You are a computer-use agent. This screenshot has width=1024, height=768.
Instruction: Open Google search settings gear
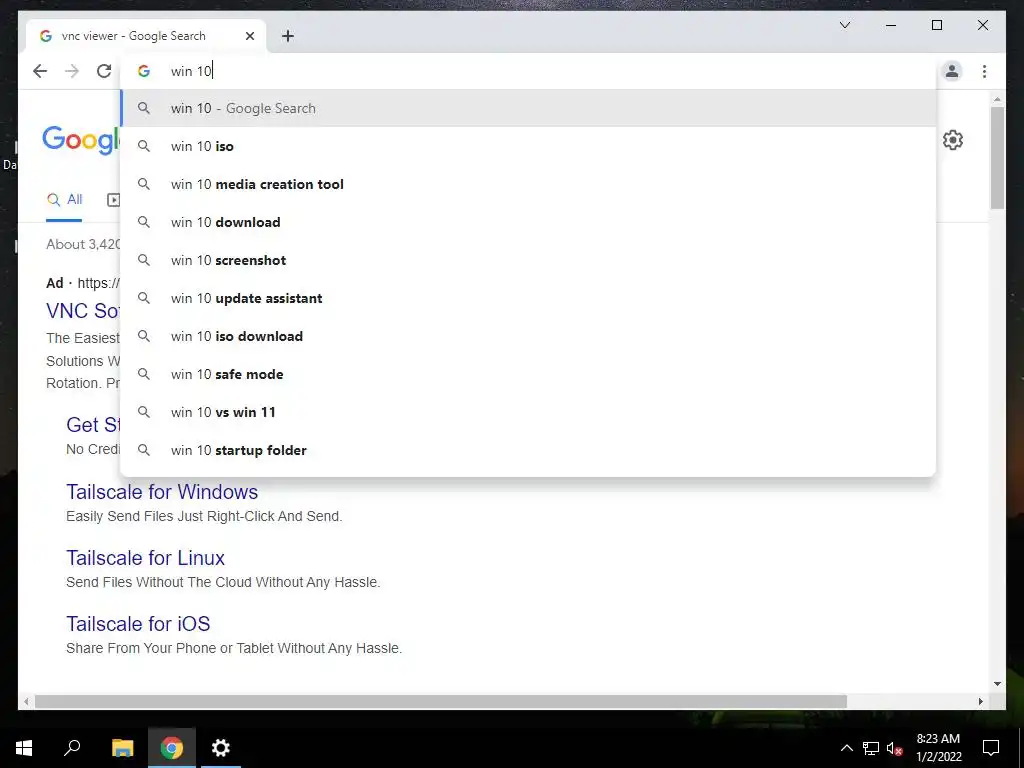pyautogui.click(x=953, y=140)
